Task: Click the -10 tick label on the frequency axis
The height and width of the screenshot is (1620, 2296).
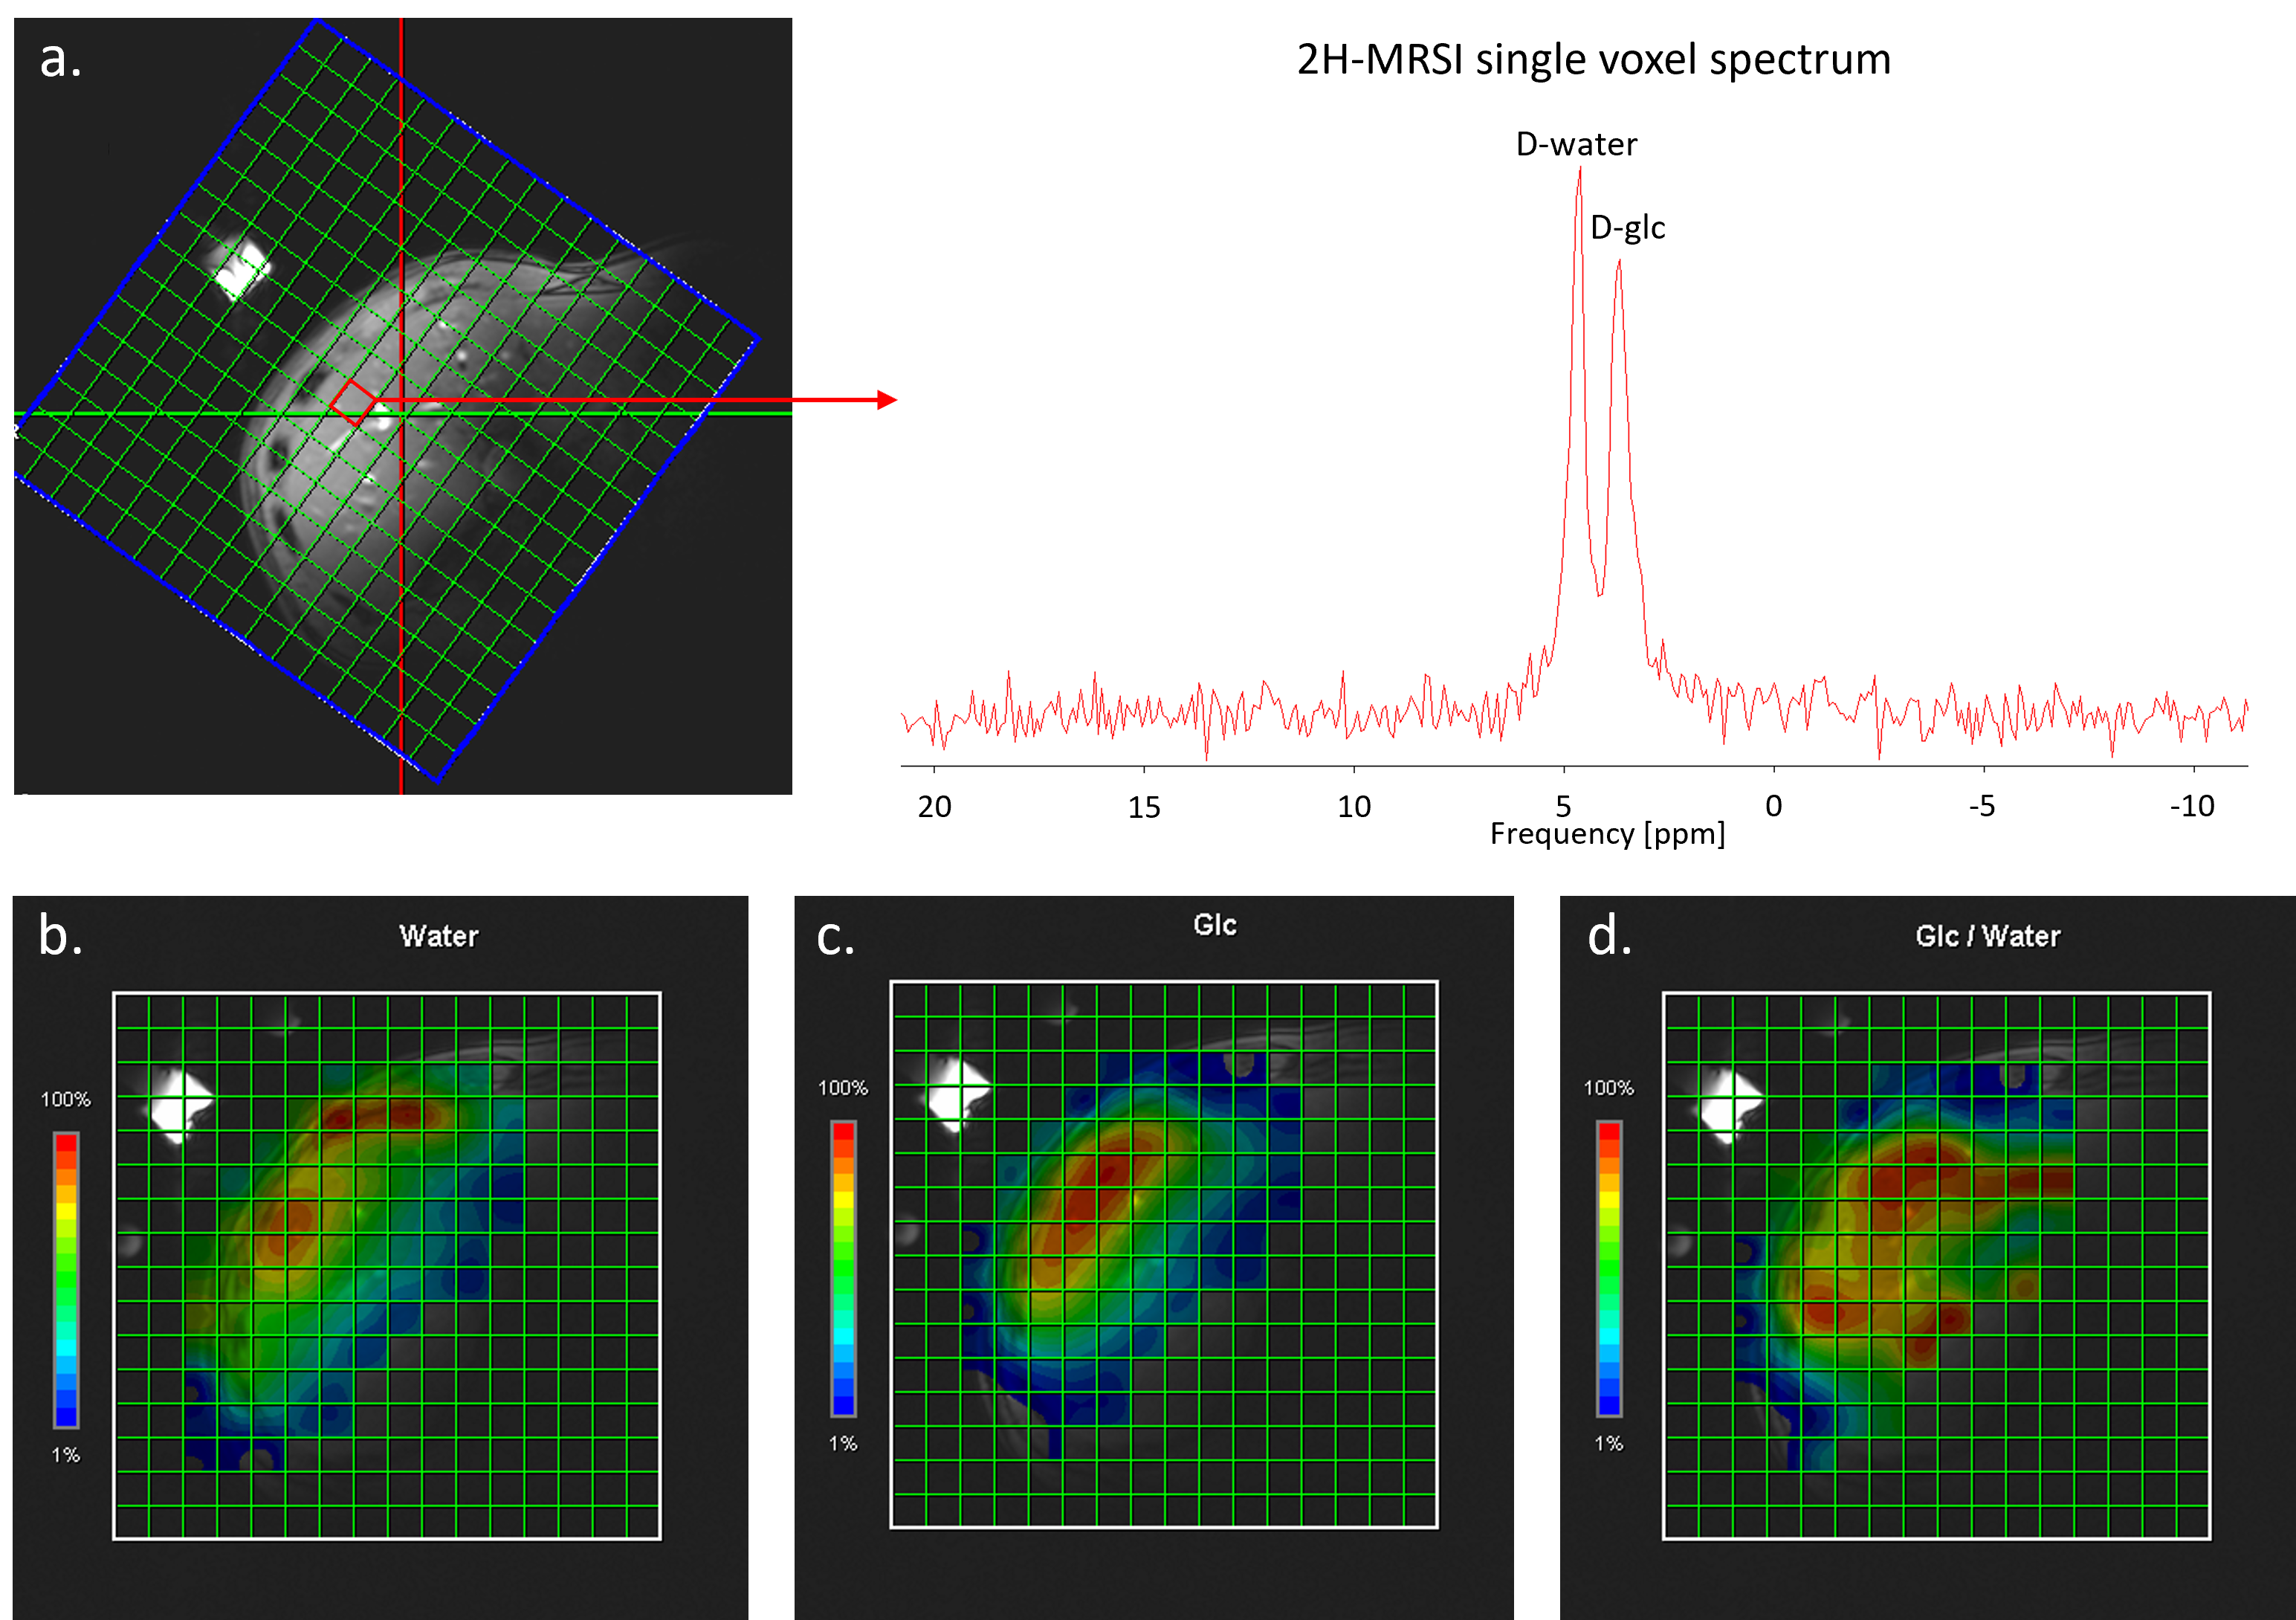Action: pyautogui.click(x=2191, y=806)
